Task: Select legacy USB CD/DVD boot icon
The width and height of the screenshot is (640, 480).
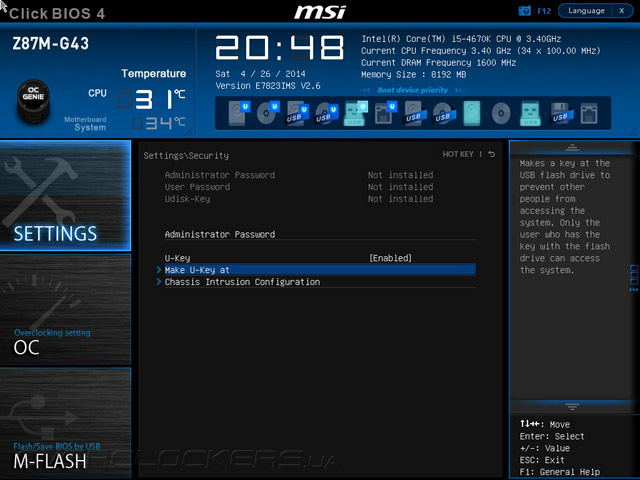Action: click(444, 113)
